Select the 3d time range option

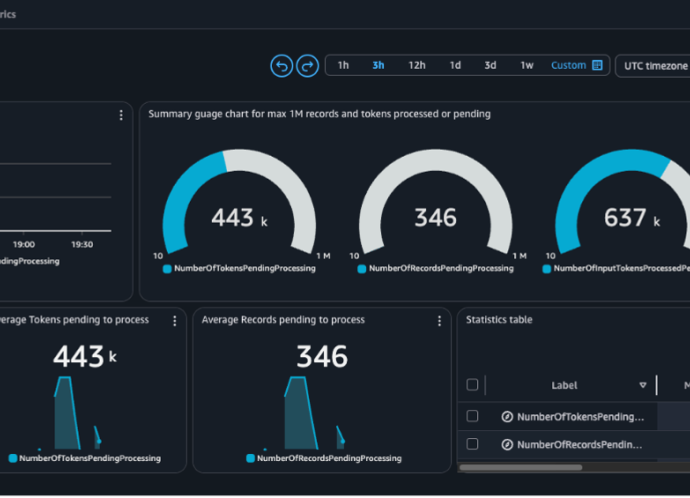[490, 66]
